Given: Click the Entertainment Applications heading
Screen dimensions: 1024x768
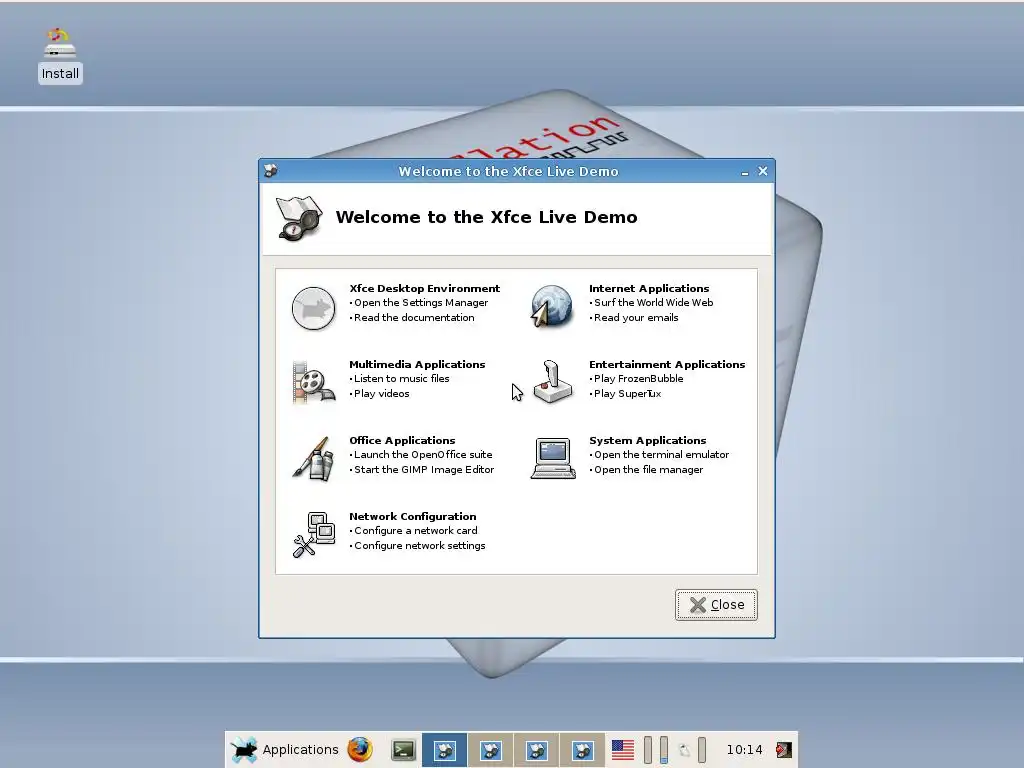Looking at the screenshot, I should 667,364.
